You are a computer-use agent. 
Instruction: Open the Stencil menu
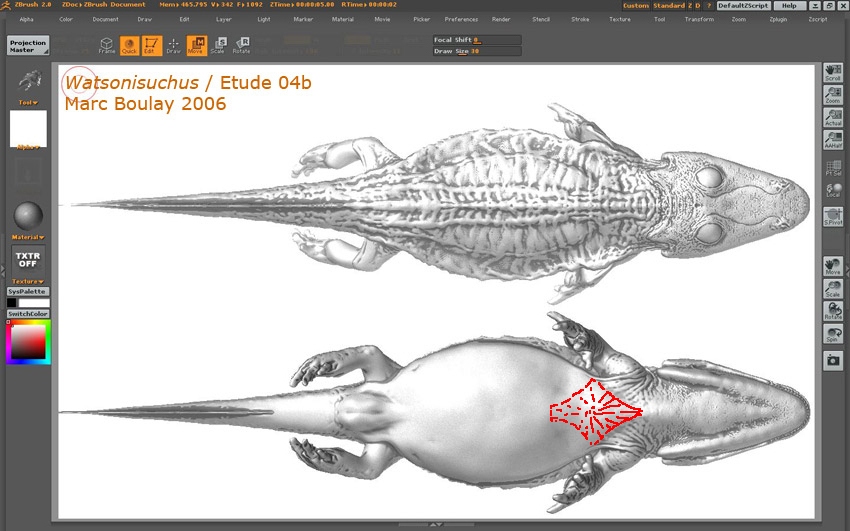541,20
